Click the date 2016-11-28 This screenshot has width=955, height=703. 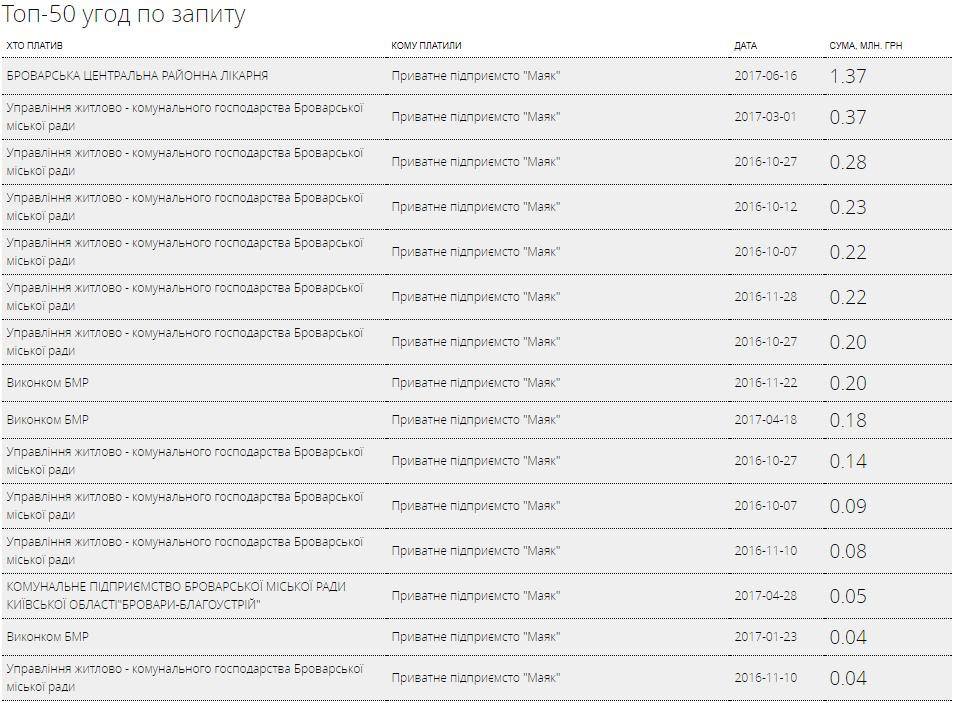pyautogui.click(x=766, y=297)
